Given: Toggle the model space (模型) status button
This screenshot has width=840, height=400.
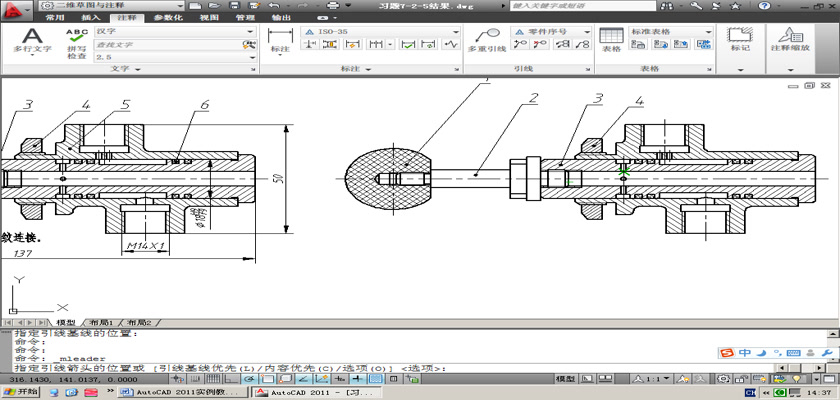Looking at the screenshot, I should pos(565,381).
